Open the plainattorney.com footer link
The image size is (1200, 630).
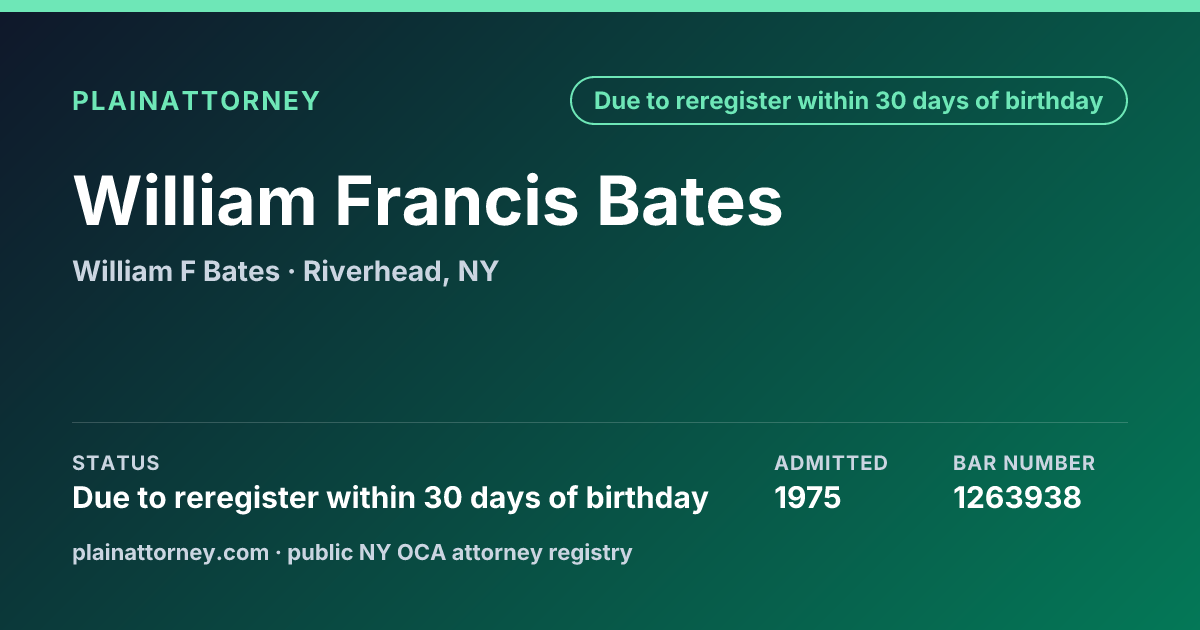point(170,552)
